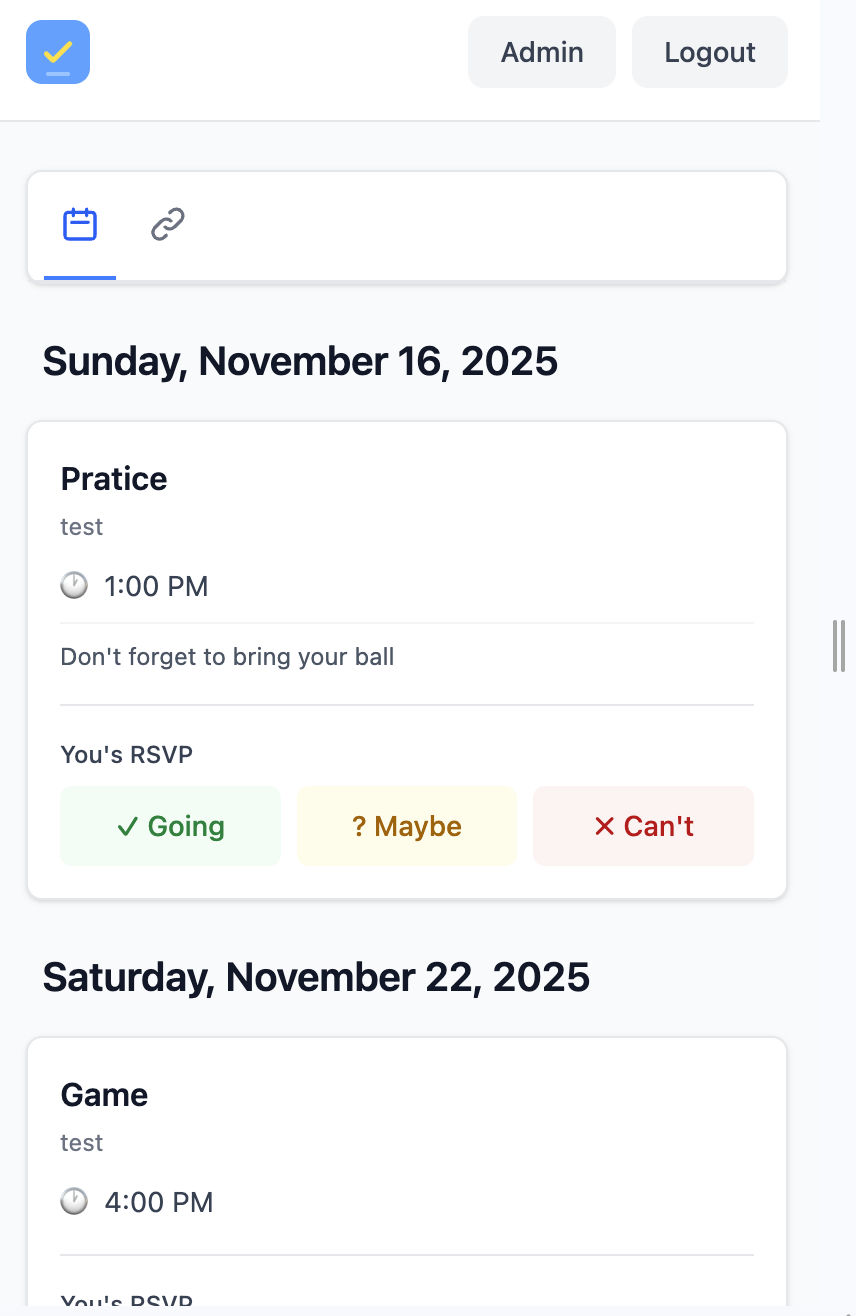This screenshot has width=856, height=1316.
Task: Click the clock icon beside 1:00 PM
Action: (x=74, y=586)
